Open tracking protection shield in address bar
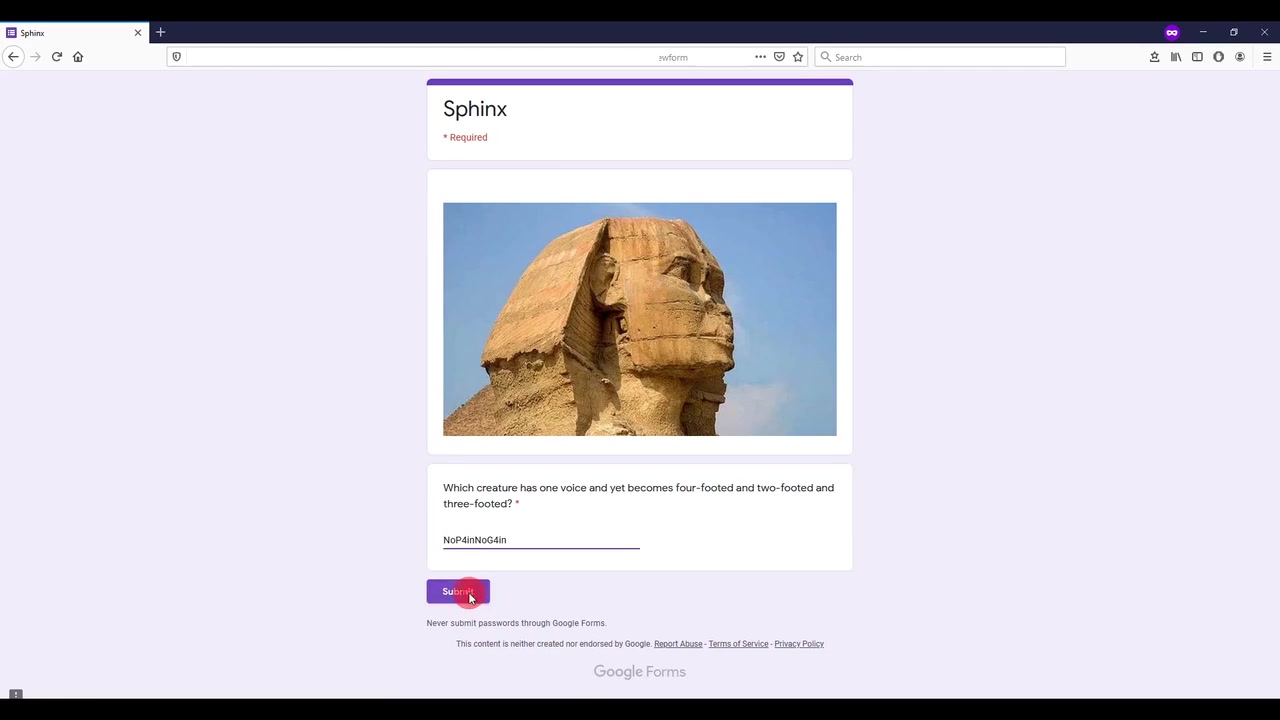The image size is (1280, 720). 177,57
